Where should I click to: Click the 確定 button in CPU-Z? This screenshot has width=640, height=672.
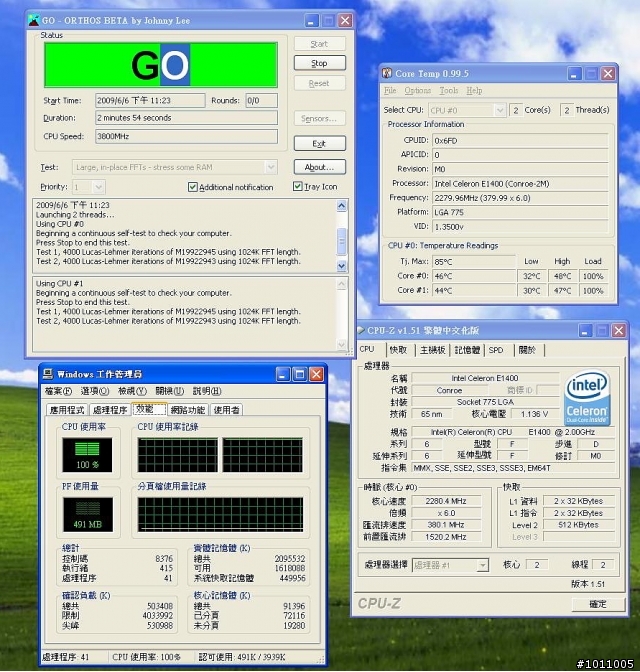(598, 604)
